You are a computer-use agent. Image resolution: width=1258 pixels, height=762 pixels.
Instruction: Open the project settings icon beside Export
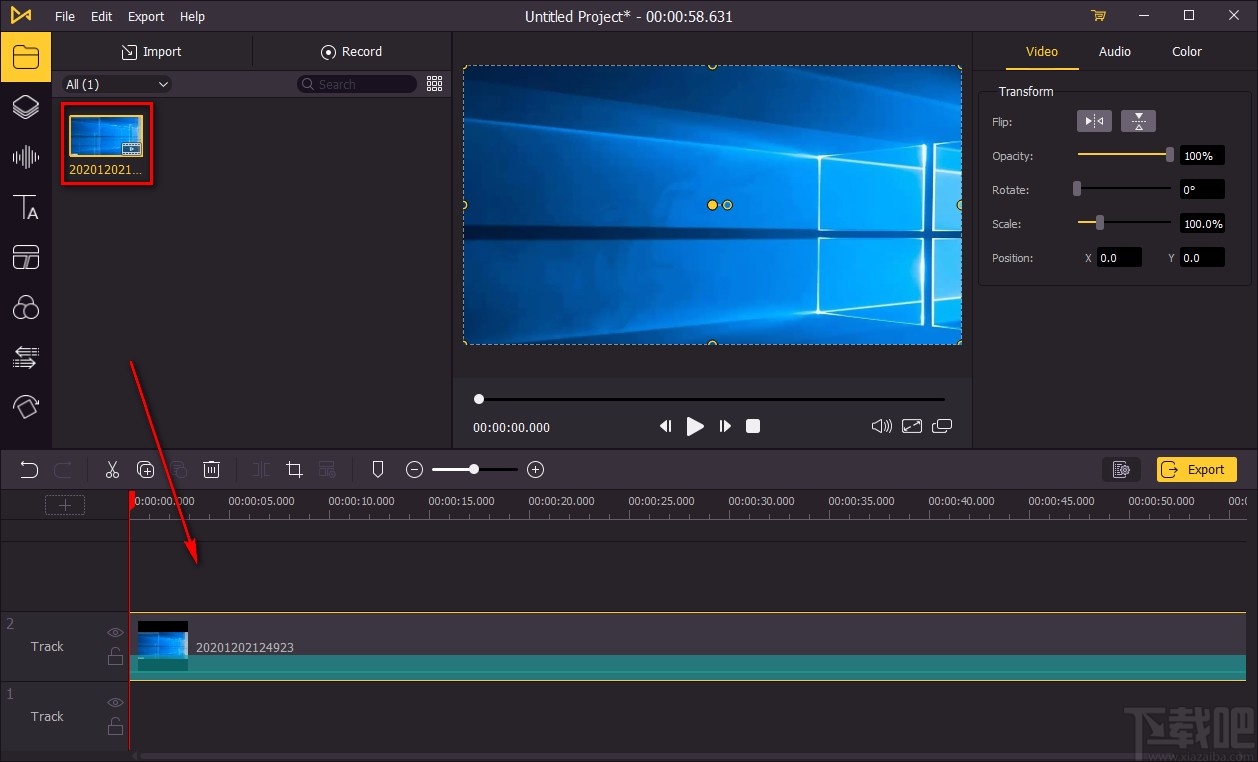pos(1121,470)
